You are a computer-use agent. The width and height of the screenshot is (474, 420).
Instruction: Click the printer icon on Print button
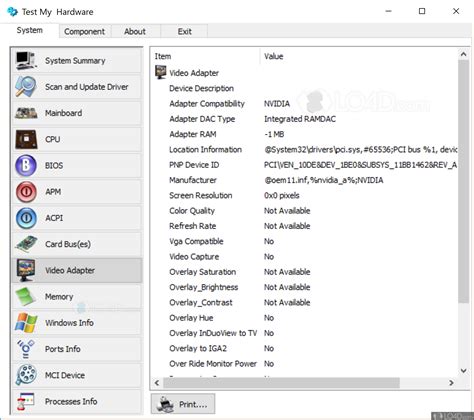165,404
